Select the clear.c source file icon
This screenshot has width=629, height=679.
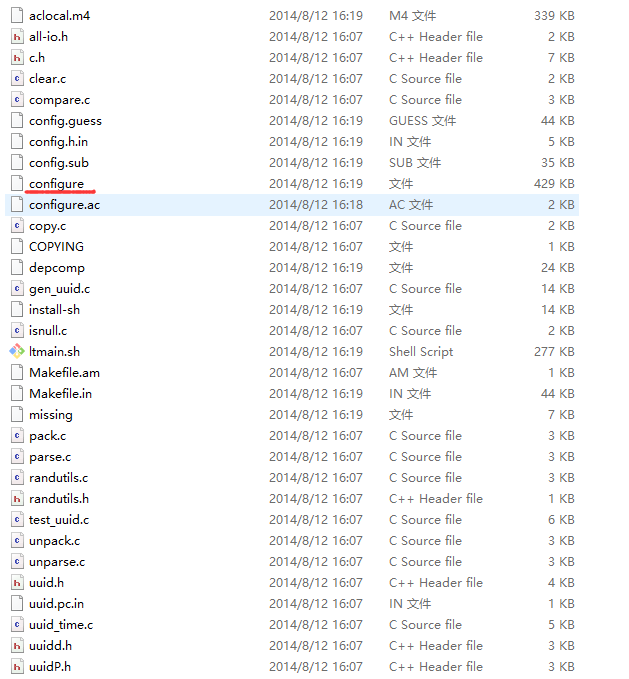pyautogui.click(x=17, y=79)
